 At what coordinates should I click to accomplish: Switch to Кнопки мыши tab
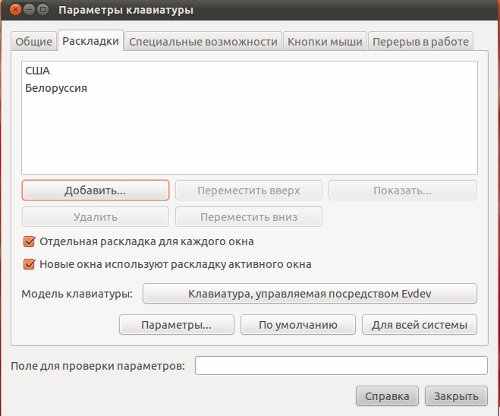coord(325,42)
